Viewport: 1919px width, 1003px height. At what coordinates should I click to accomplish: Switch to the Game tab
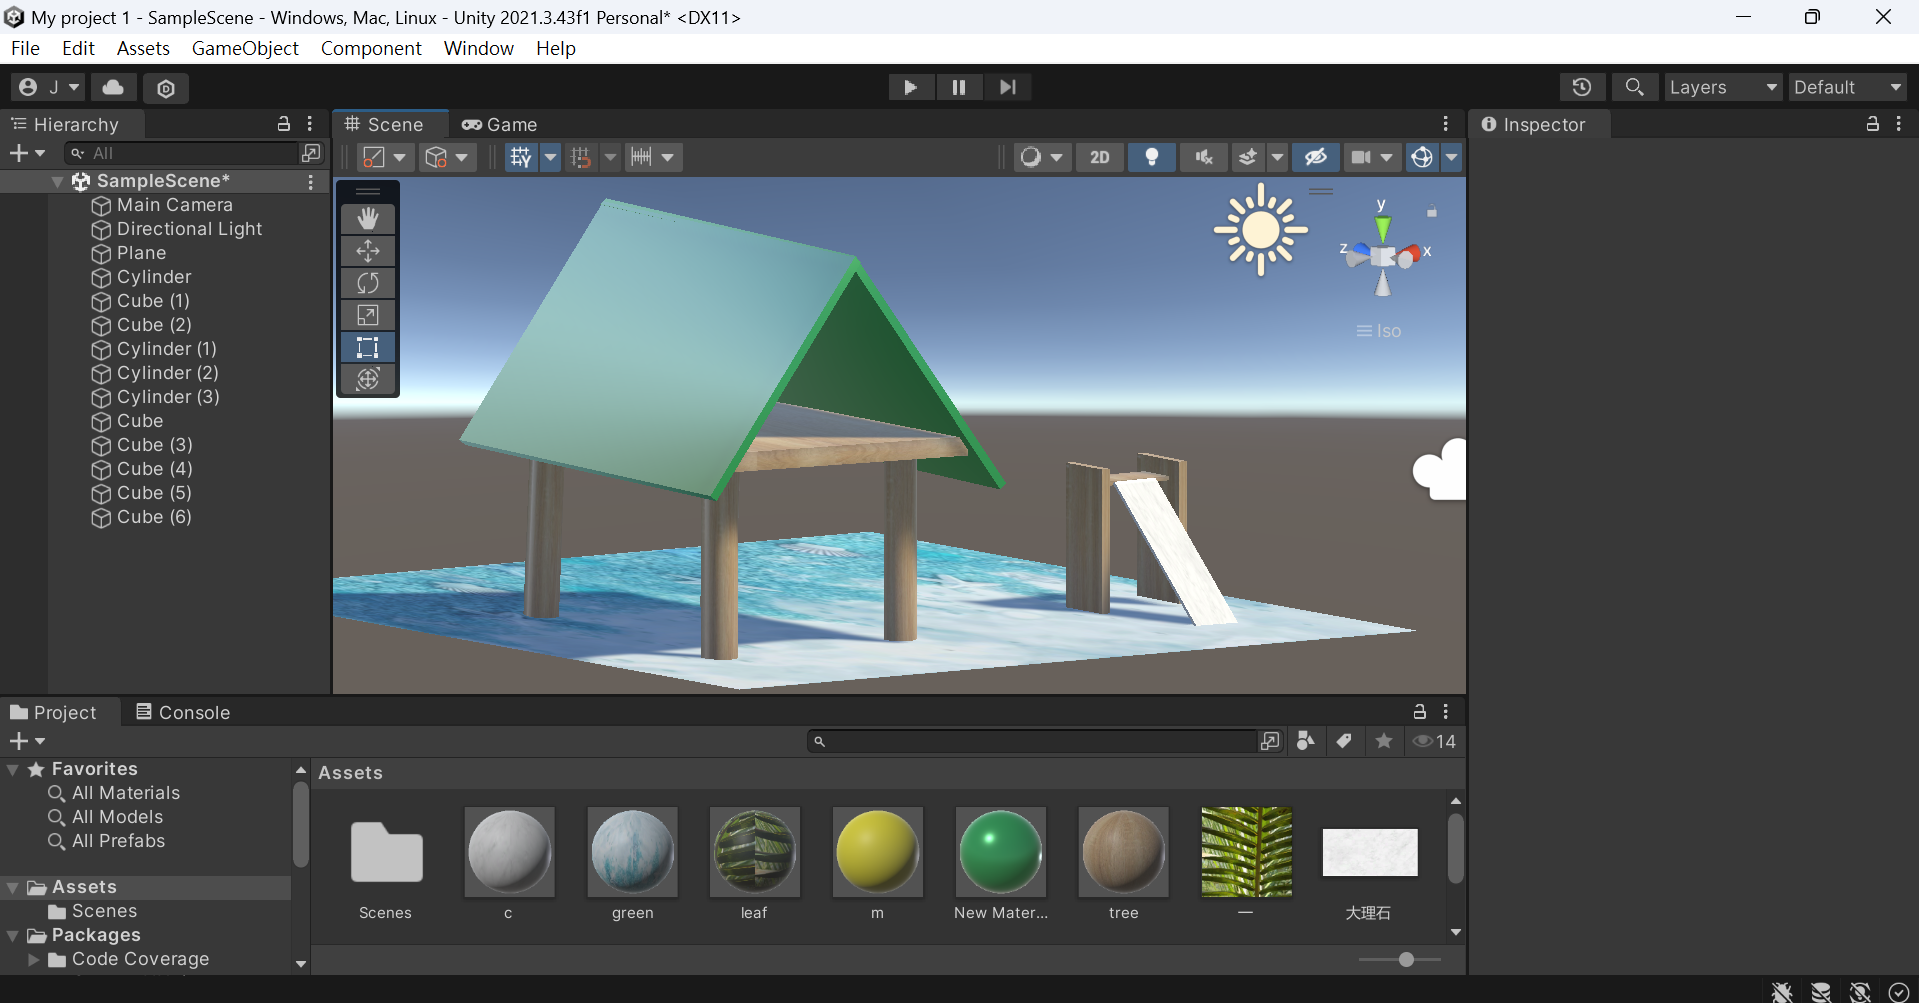(500, 124)
